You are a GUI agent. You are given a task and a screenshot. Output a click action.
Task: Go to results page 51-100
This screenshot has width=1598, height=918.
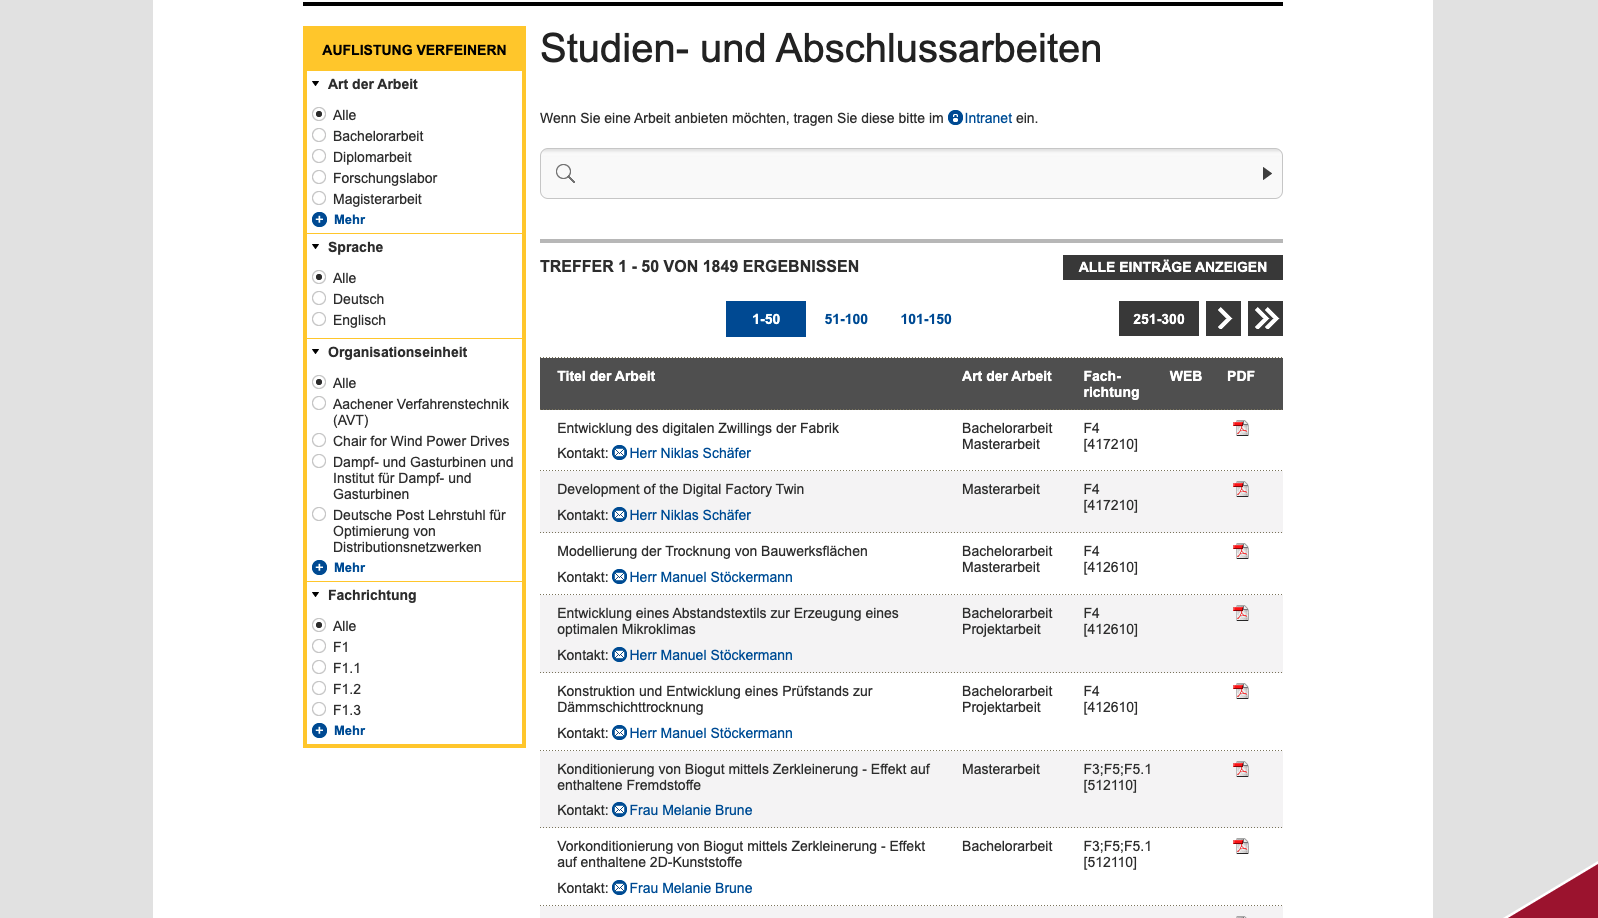[846, 319]
